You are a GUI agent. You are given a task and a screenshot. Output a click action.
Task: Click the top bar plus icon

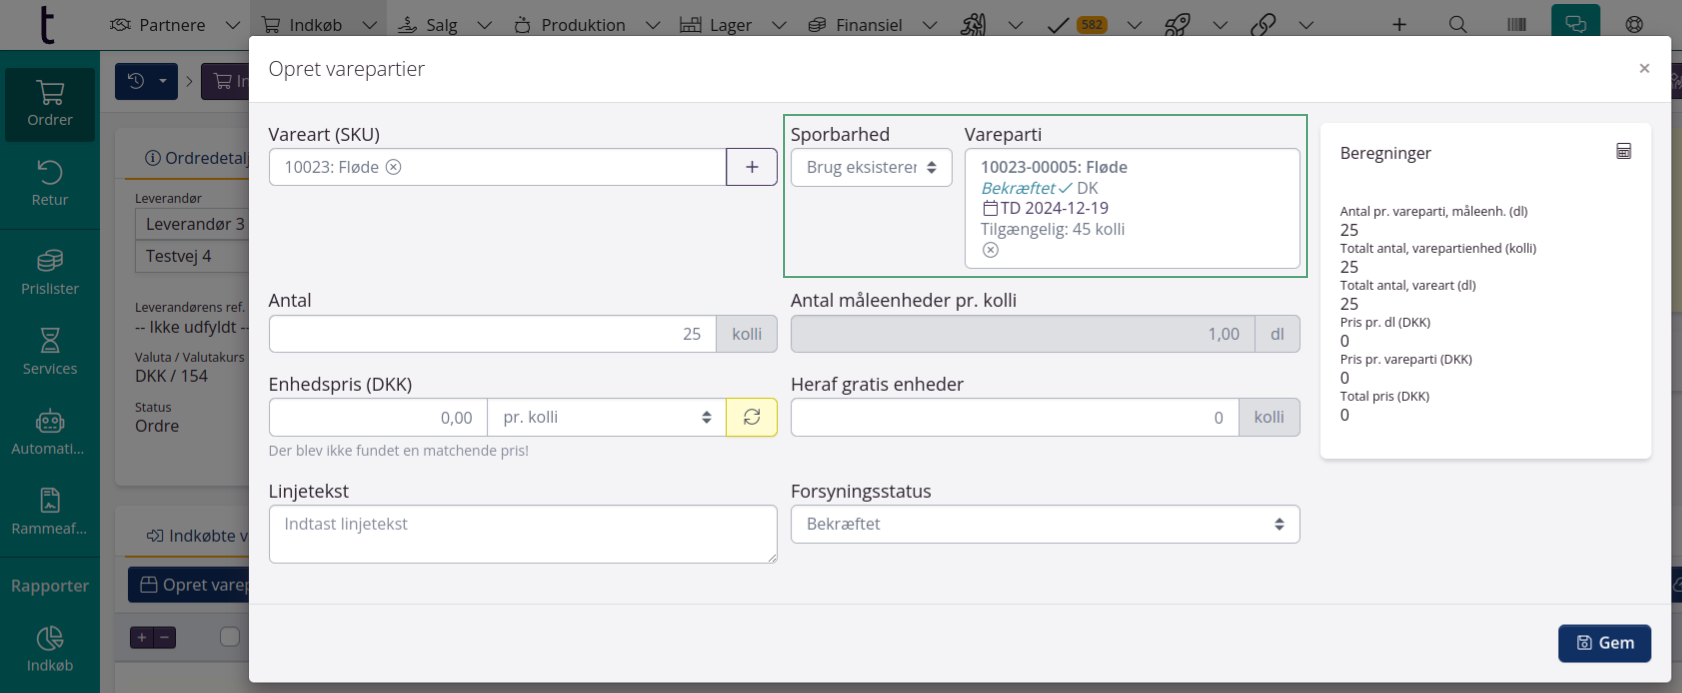coord(1399,25)
